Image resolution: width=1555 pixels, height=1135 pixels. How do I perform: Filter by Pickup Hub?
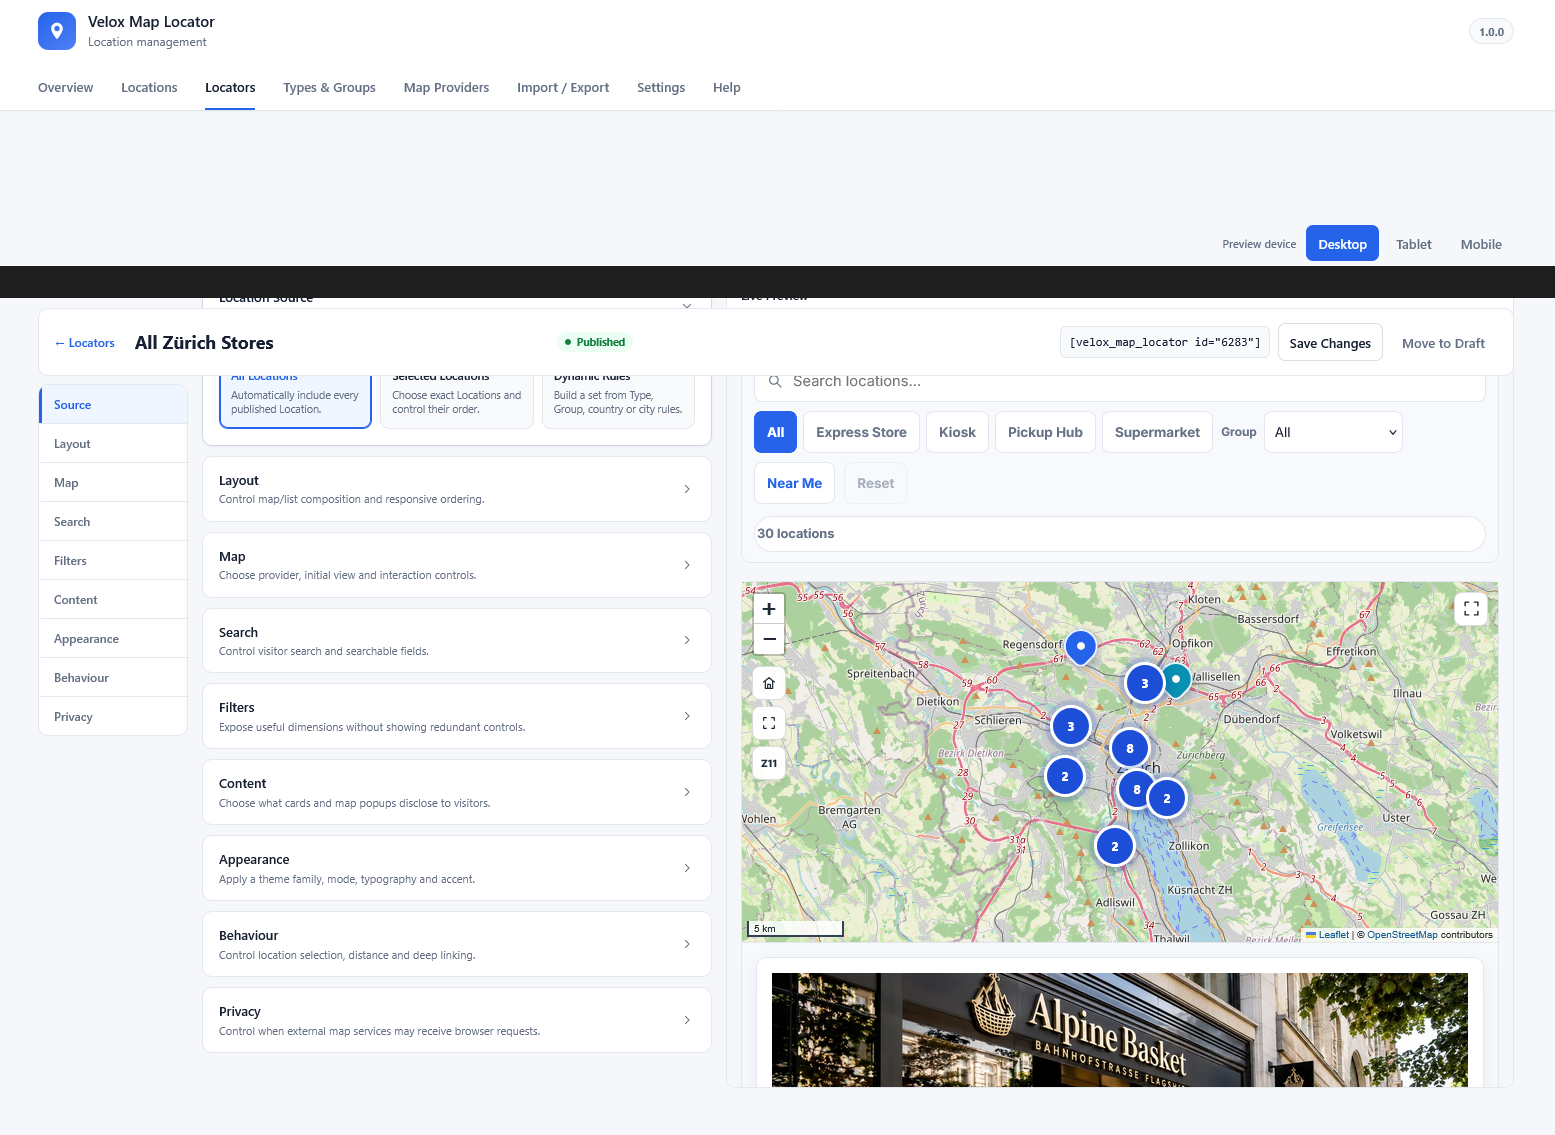pos(1045,432)
